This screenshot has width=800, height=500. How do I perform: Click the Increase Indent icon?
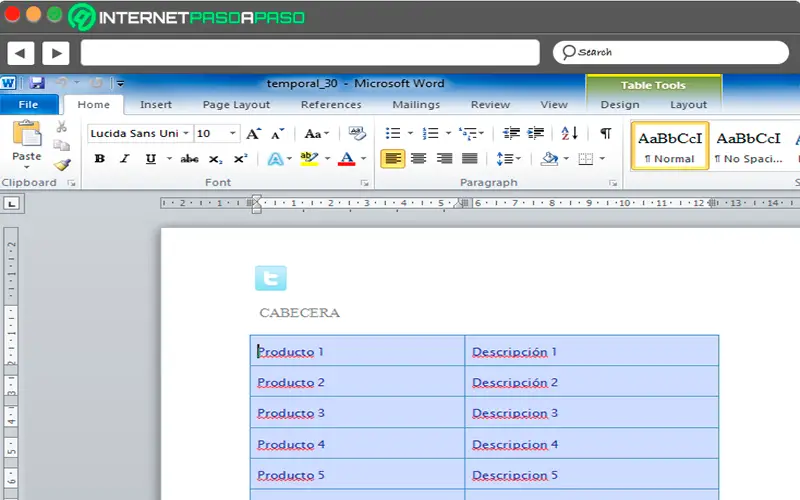(536, 133)
